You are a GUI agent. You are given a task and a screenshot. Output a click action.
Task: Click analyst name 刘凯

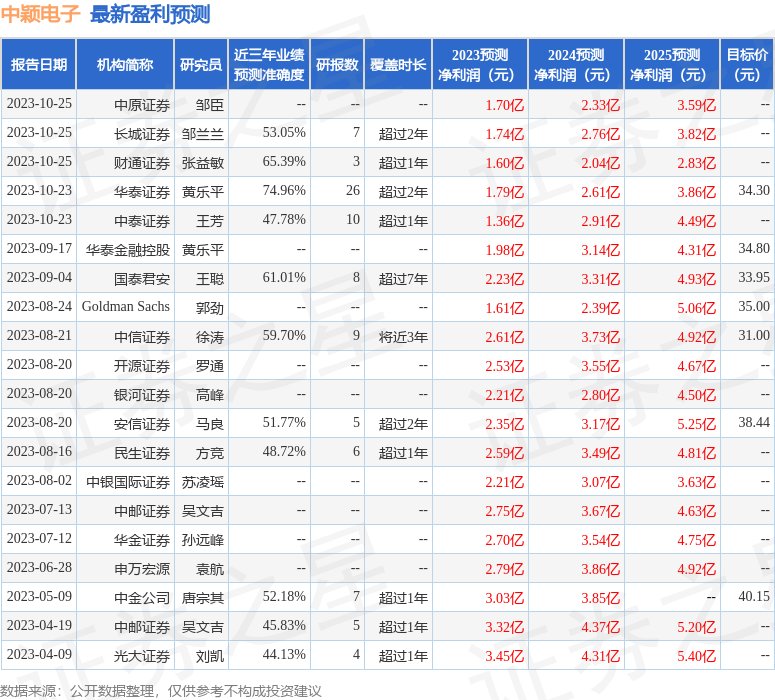pyautogui.click(x=210, y=655)
